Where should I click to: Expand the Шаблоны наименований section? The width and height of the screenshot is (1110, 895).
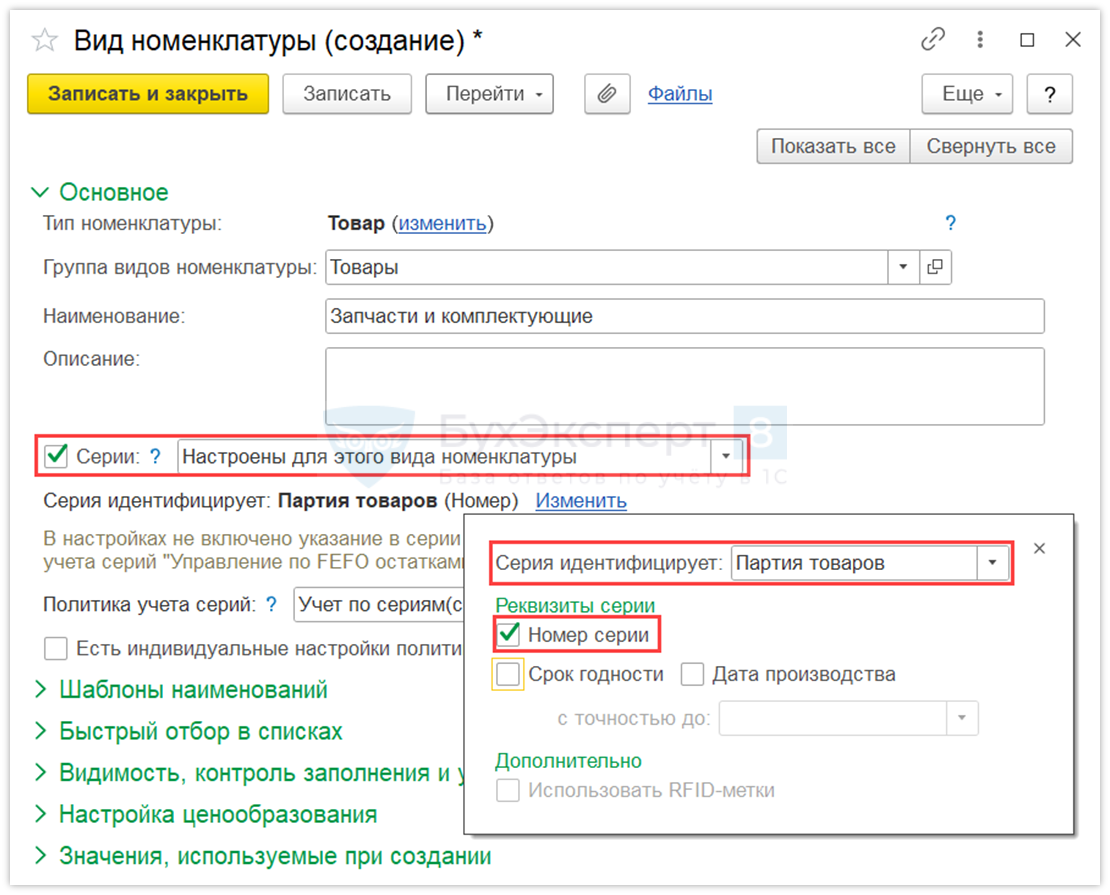[x=193, y=690]
